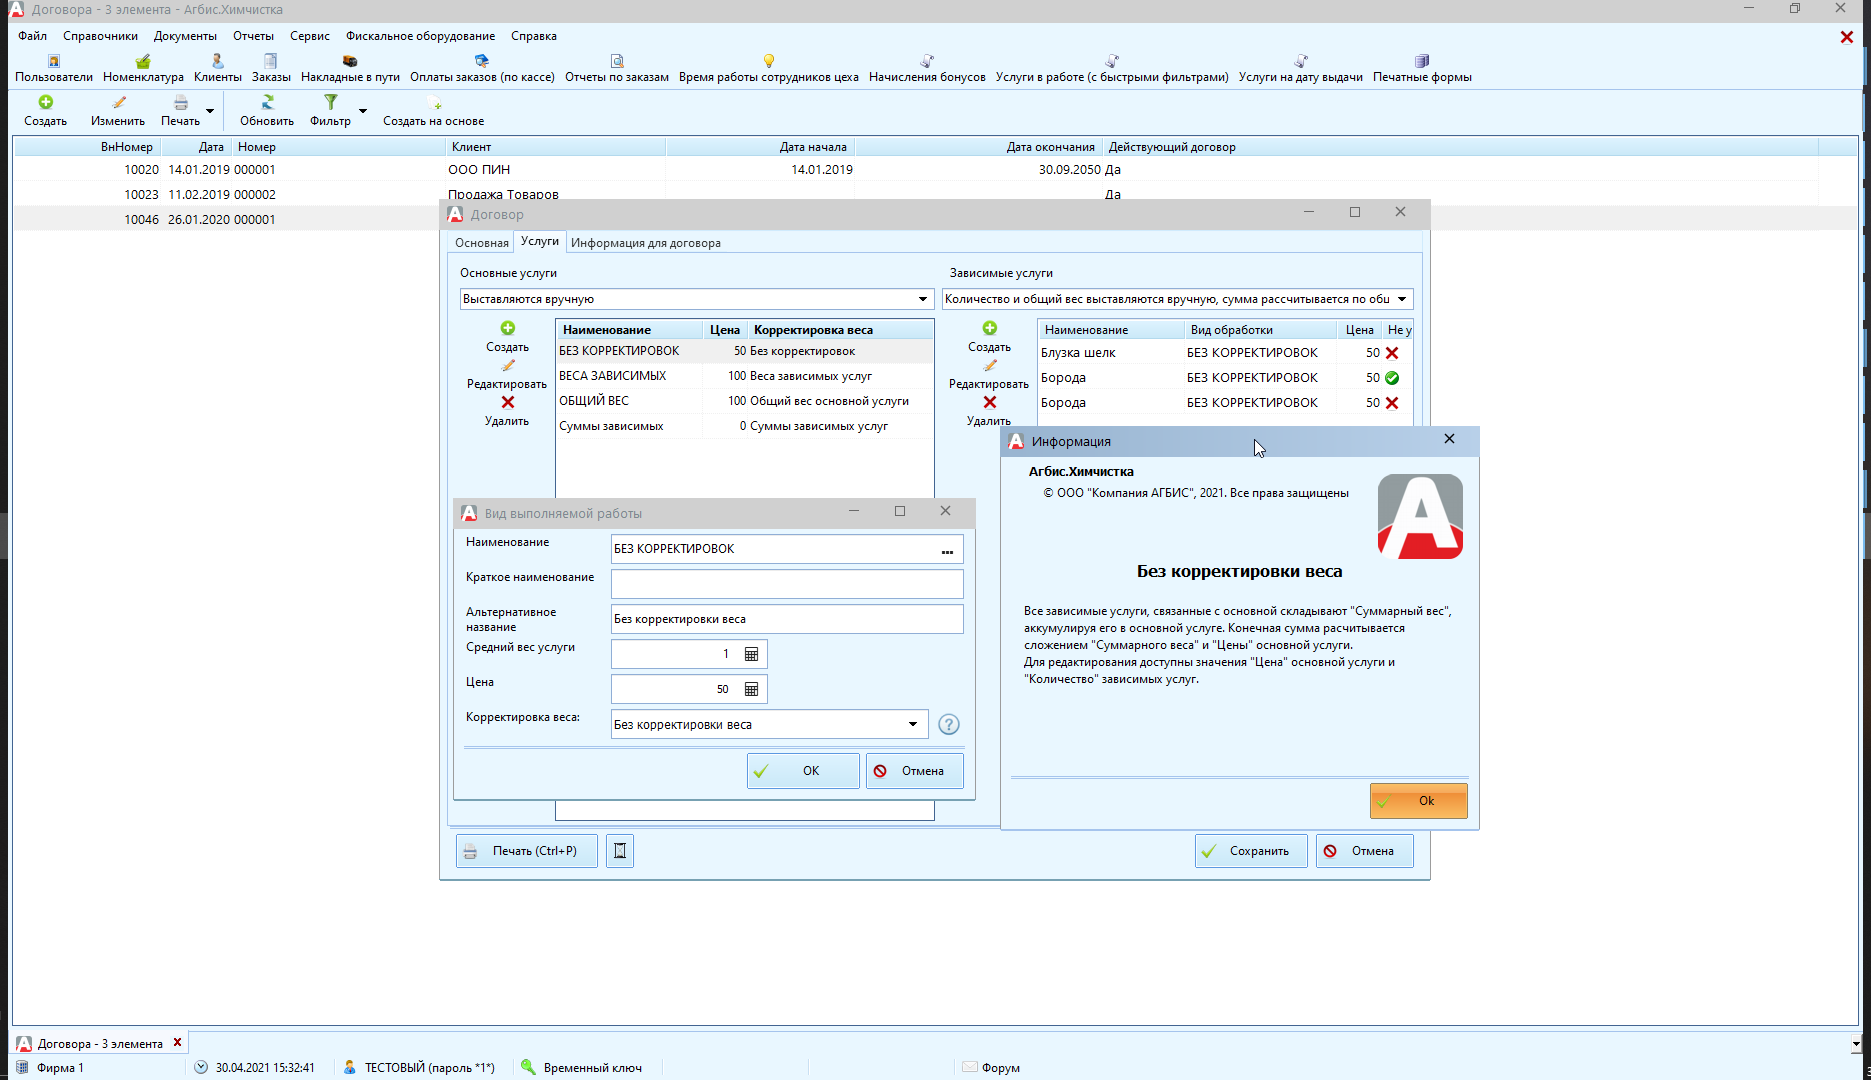Screen dimensions: 1871x1080
Task: Edit the selected dependent service
Action: pos(989,374)
